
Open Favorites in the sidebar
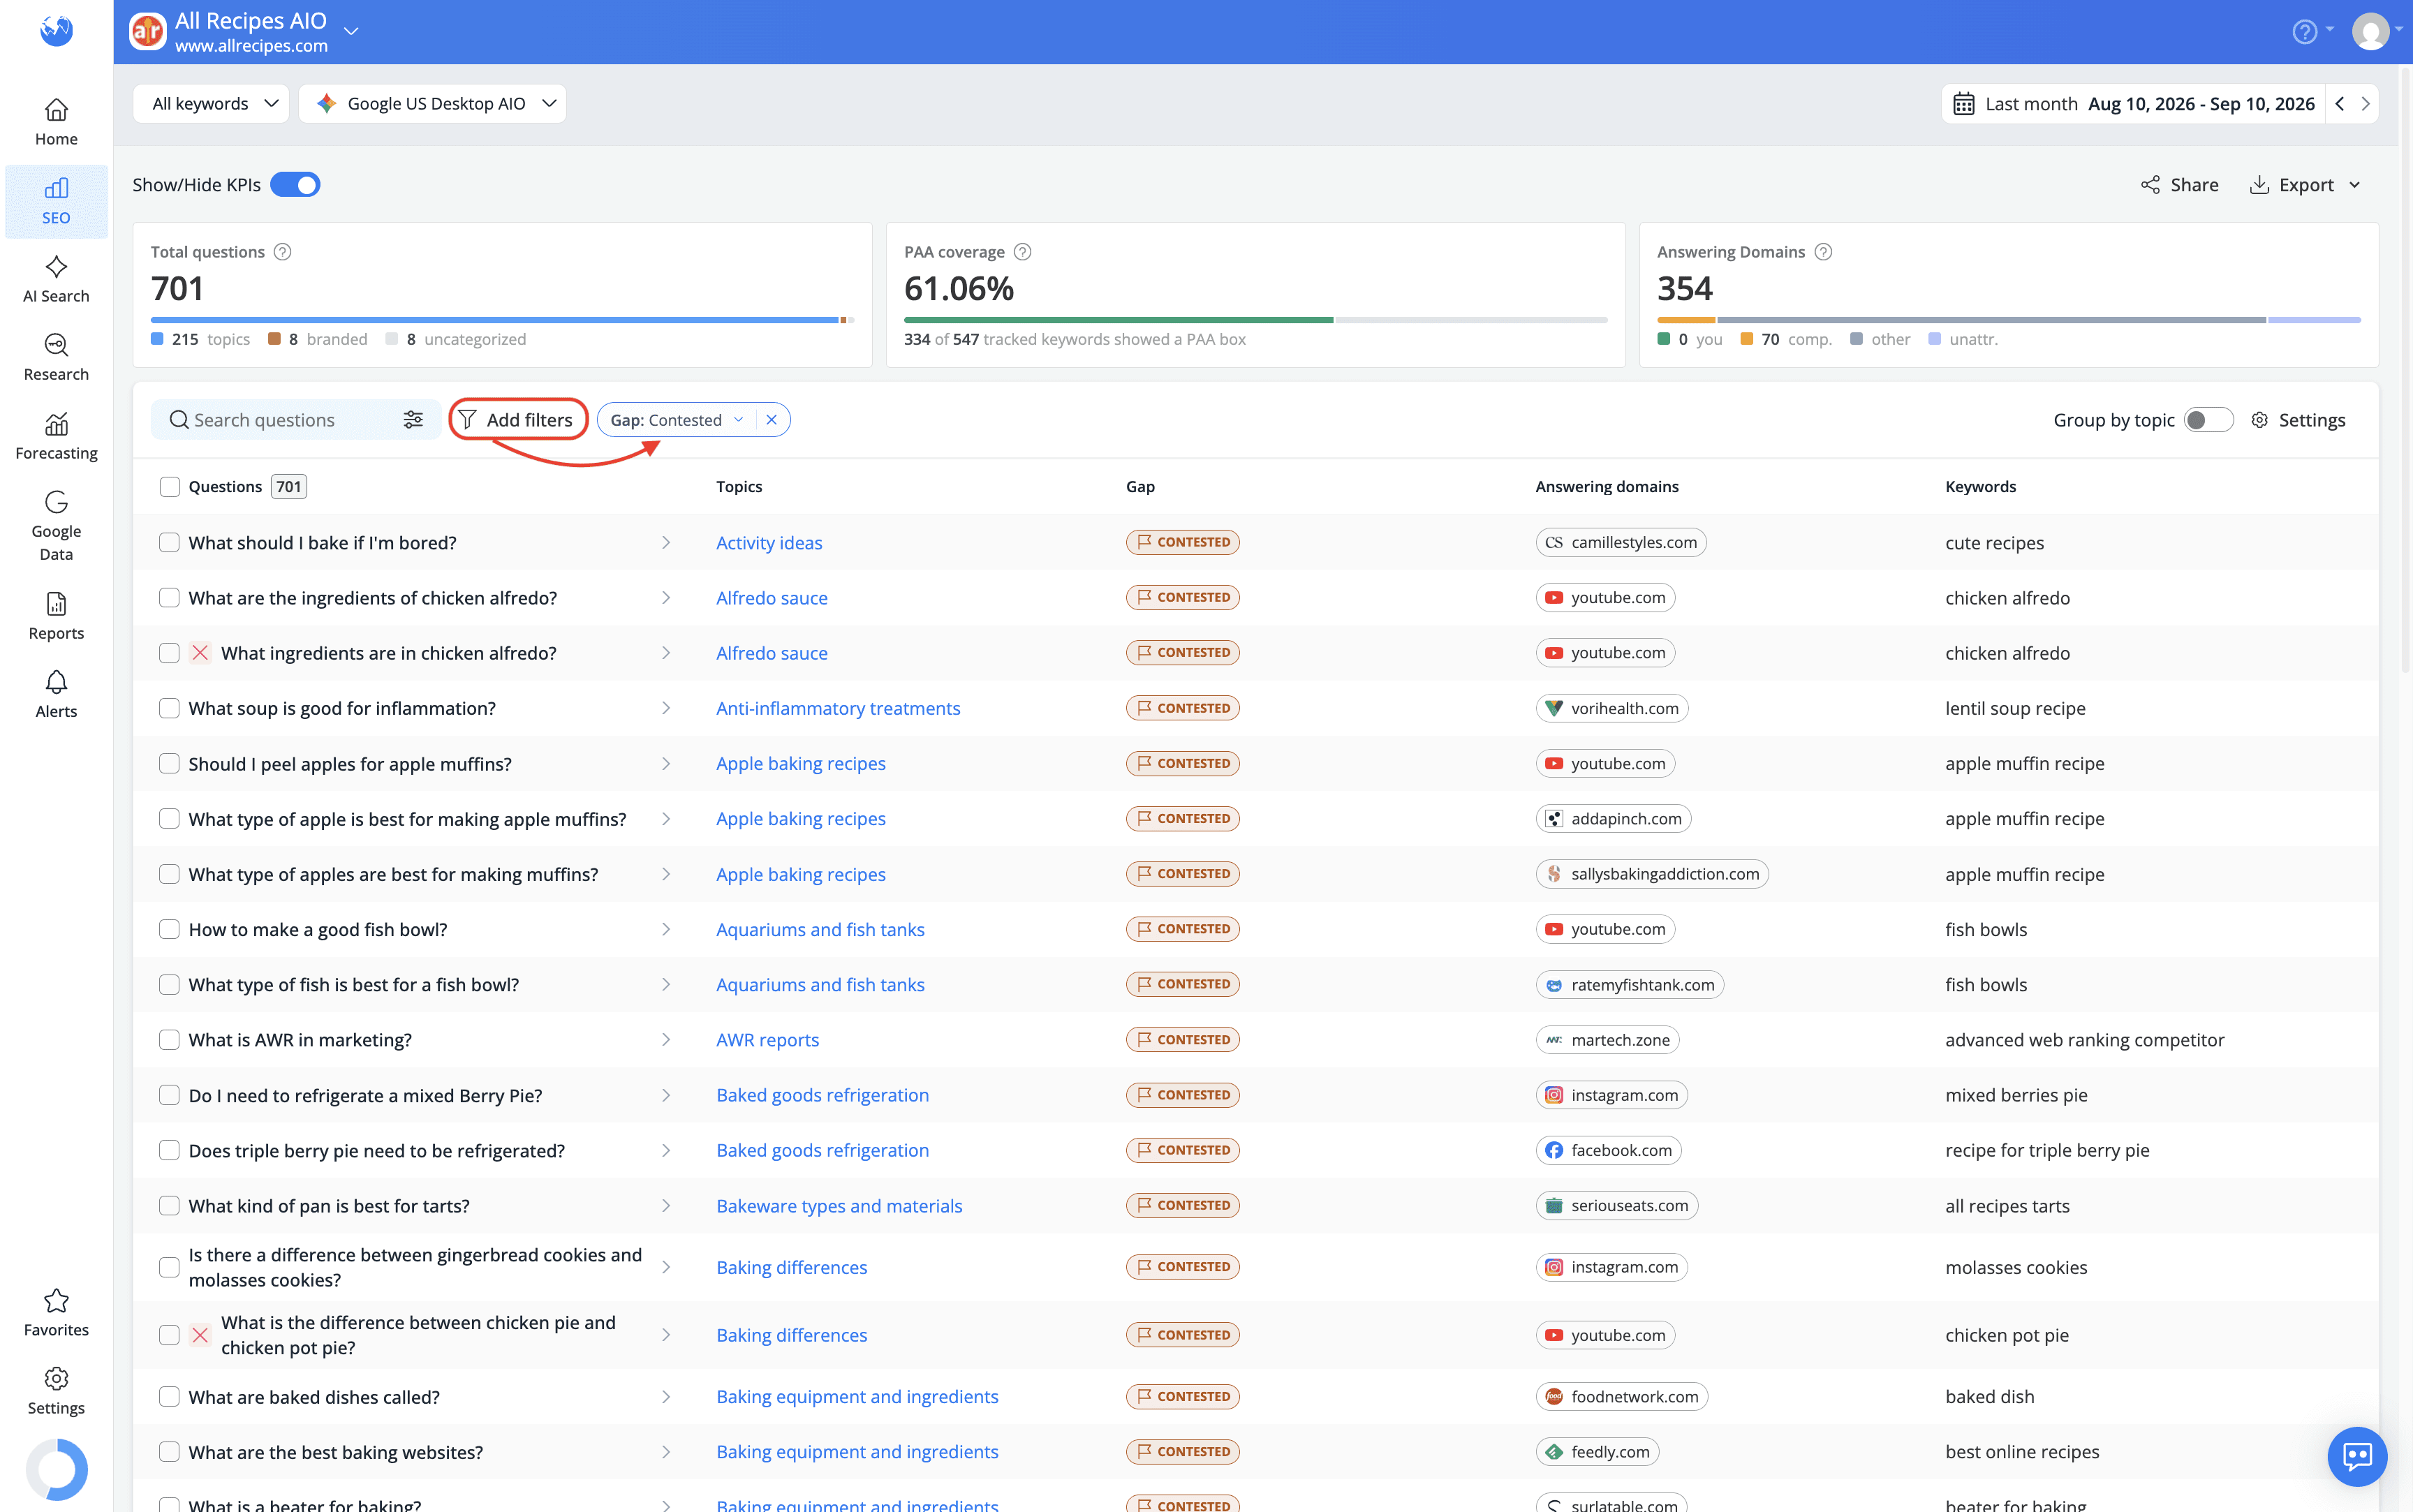(56, 1313)
